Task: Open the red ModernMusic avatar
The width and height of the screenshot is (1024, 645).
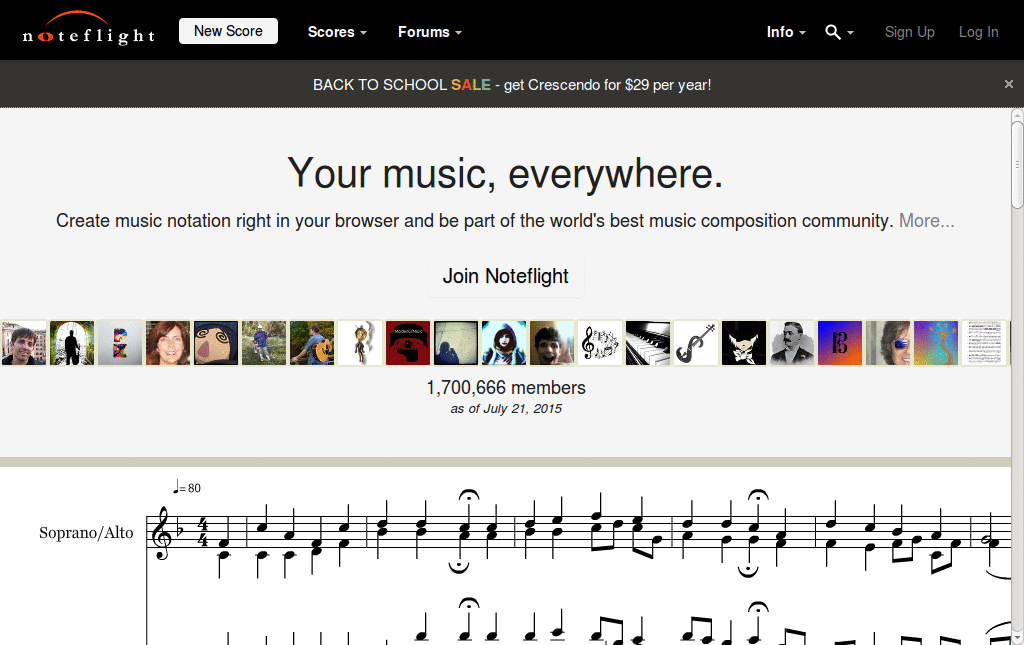Action: click(x=408, y=343)
